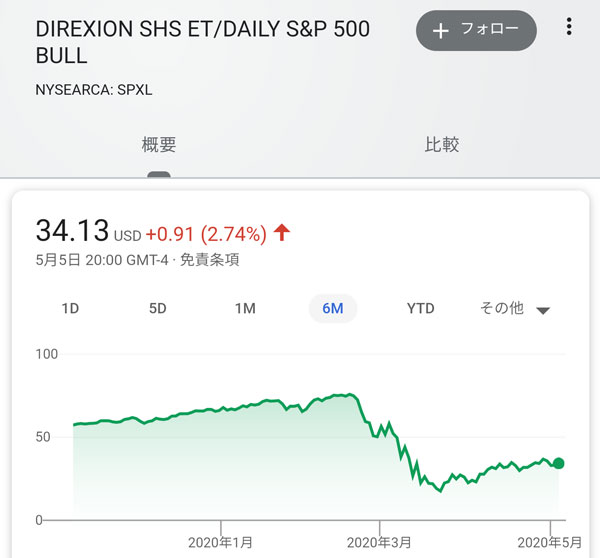The image size is (600, 558).
Task: Select the YTD time range
Action: coord(421,308)
